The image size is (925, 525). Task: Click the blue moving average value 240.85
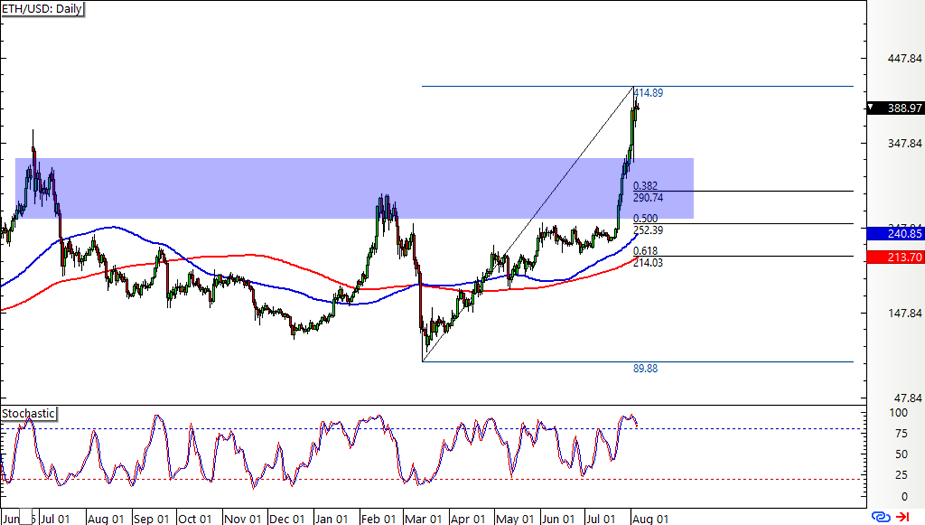click(x=904, y=234)
